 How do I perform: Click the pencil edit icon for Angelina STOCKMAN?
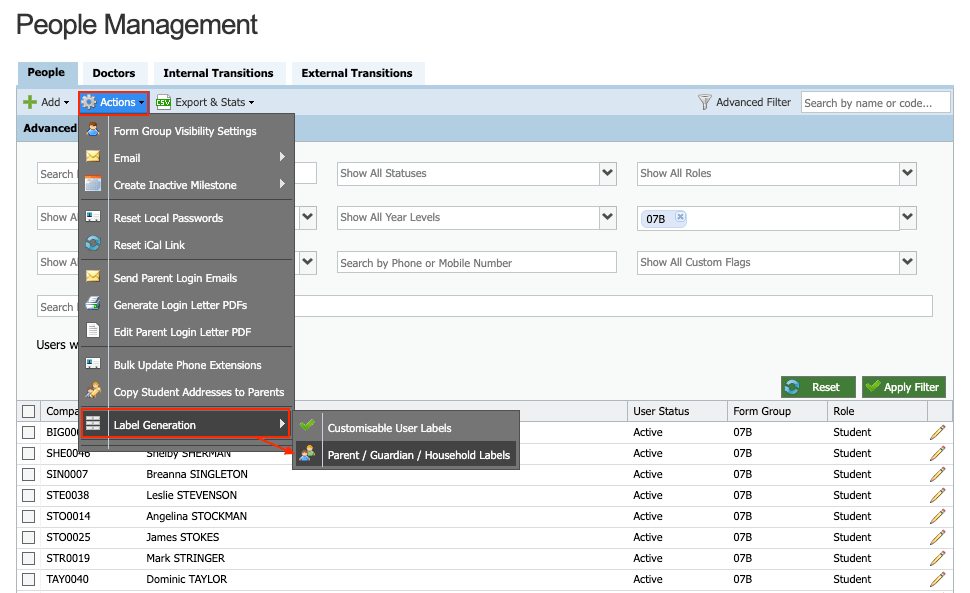coord(938,516)
